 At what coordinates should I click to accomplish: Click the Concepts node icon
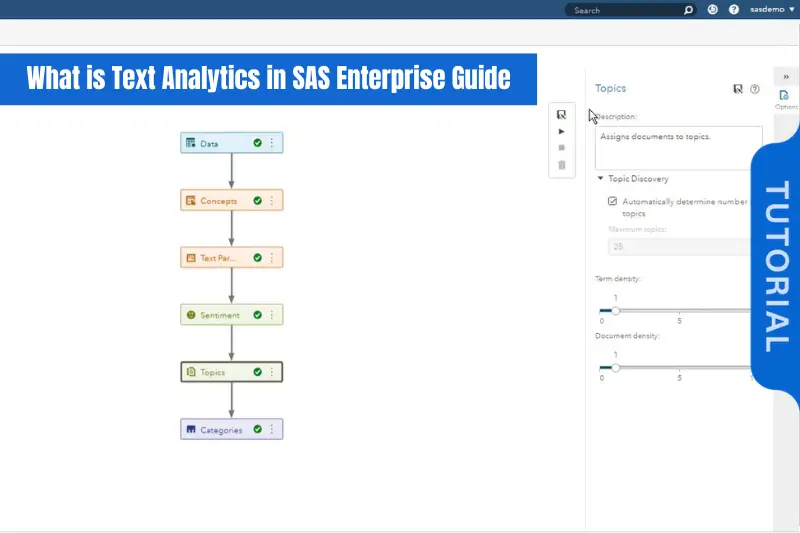pos(191,200)
